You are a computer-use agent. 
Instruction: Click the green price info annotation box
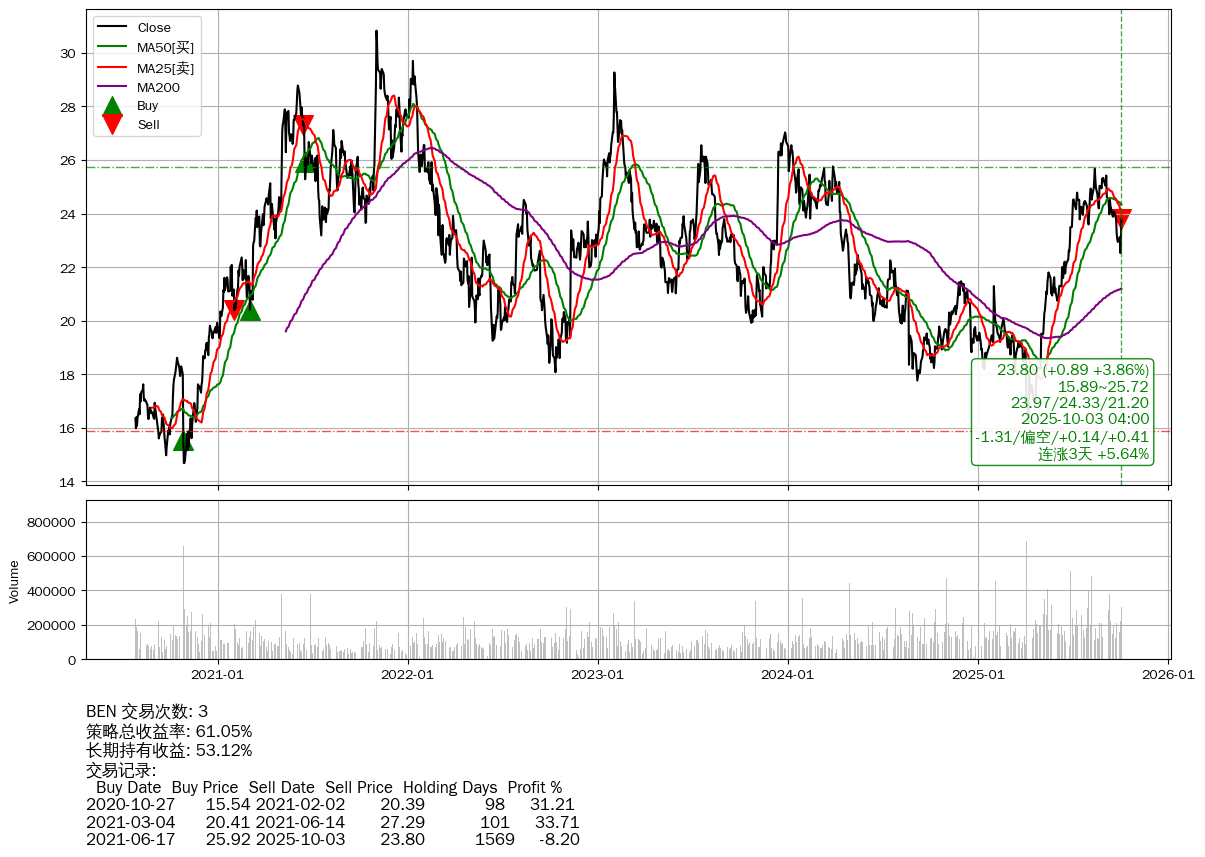tap(1062, 412)
